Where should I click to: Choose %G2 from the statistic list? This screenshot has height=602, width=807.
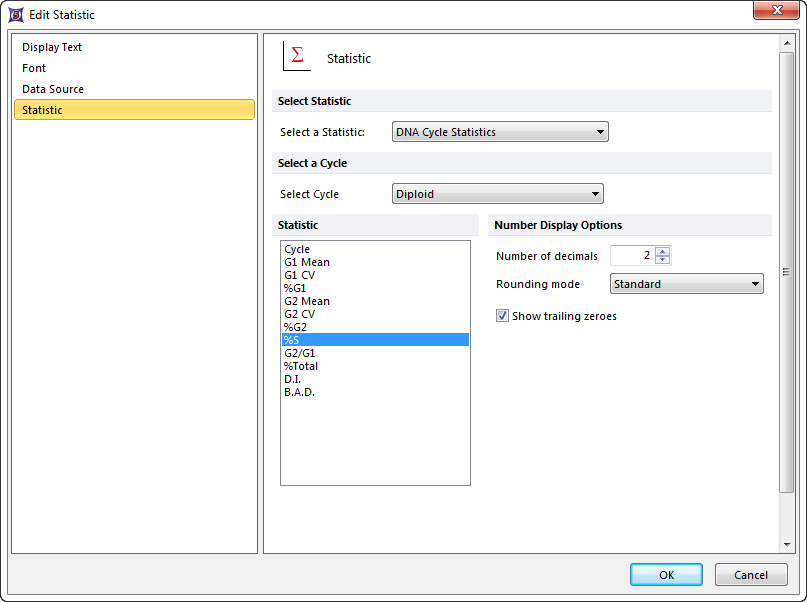pyautogui.click(x=296, y=327)
